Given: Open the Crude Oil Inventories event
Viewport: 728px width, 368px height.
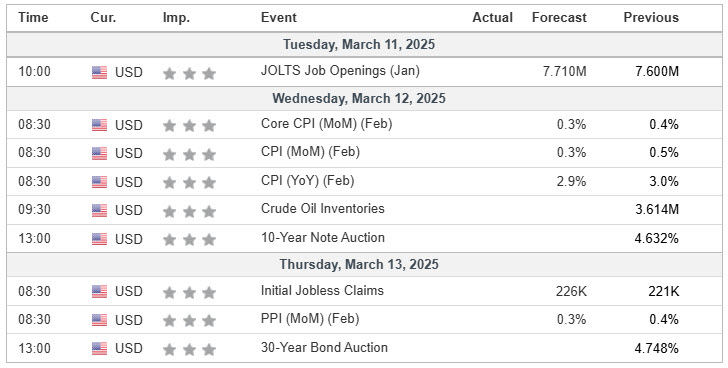Looking at the screenshot, I should [x=323, y=209].
